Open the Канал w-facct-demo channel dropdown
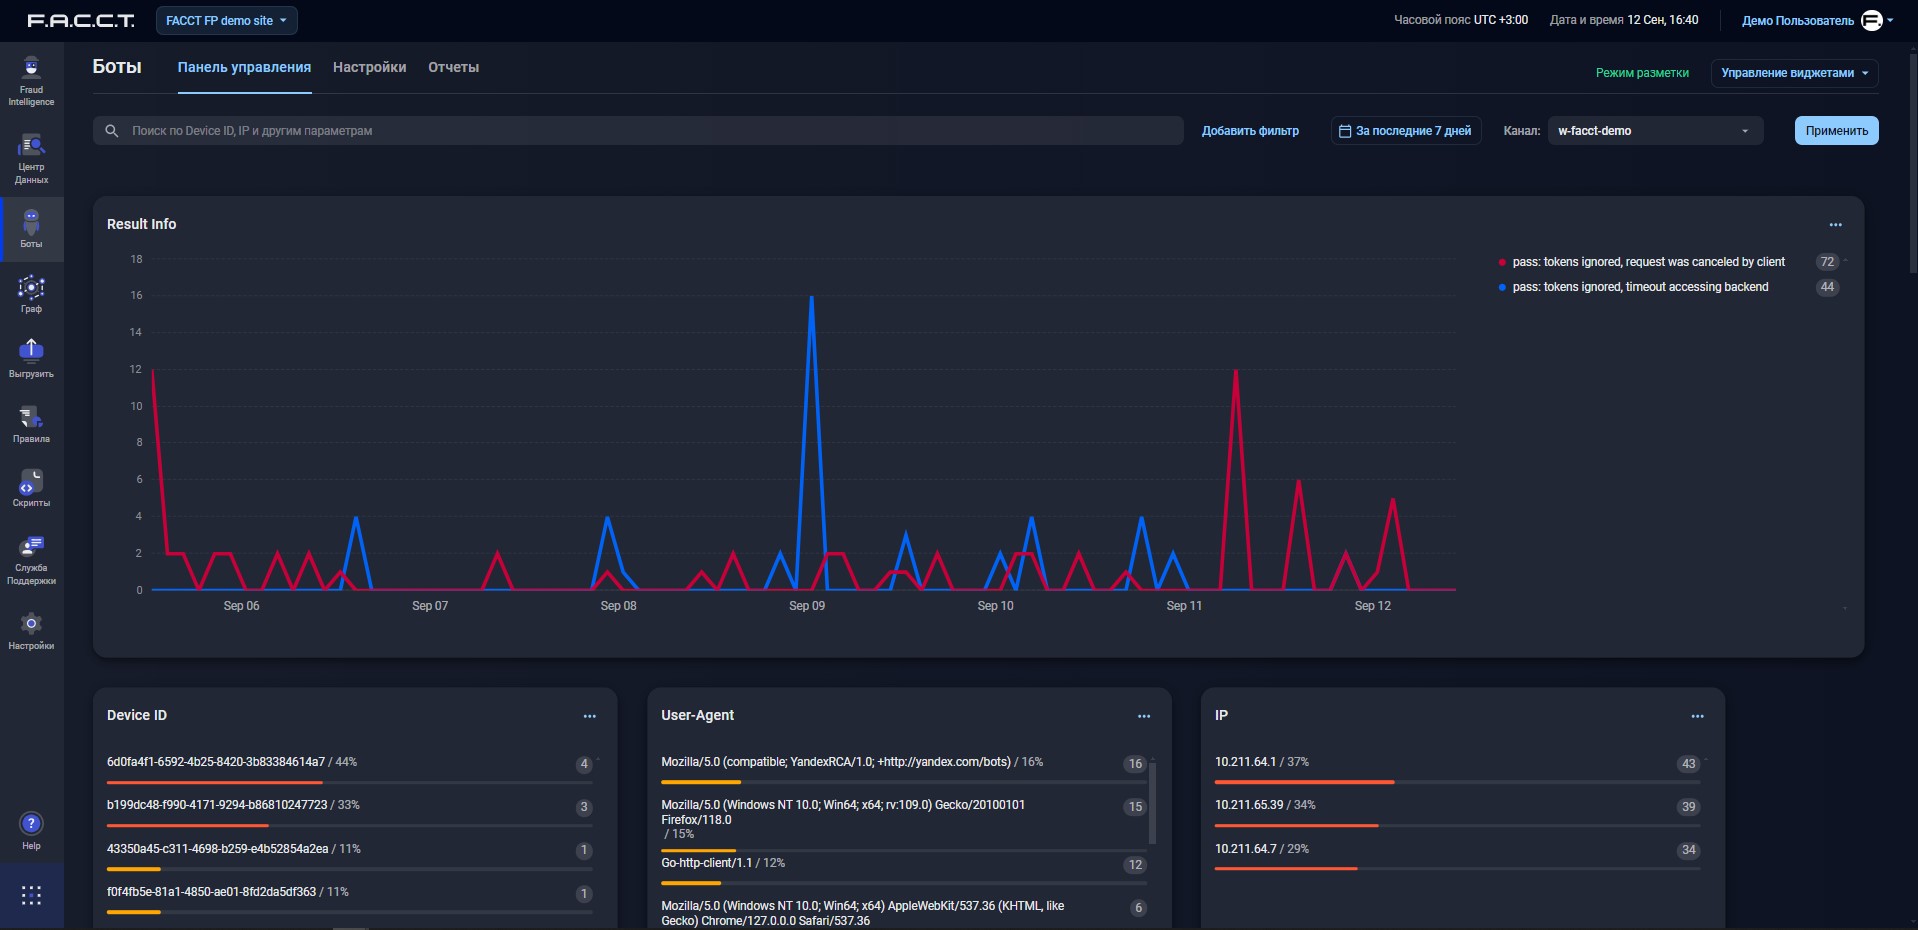Image resolution: width=1918 pixels, height=930 pixels. pyautogui.click(x=1654, y=131)
